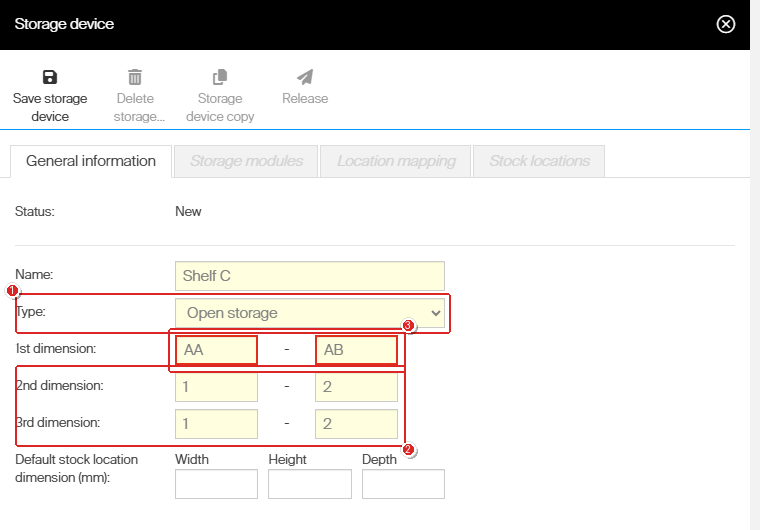
Task: Click the Width input field
Action: point(216,484)
